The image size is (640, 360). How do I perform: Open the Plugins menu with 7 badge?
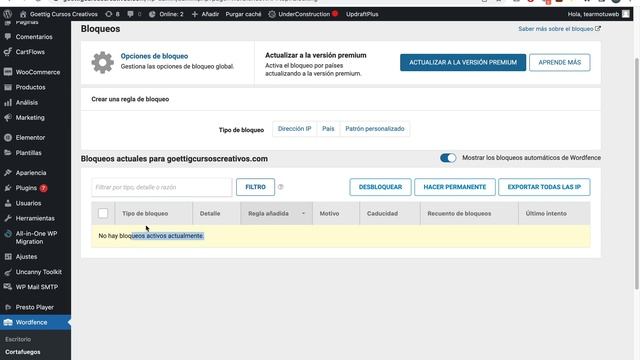tap(31, 188)
